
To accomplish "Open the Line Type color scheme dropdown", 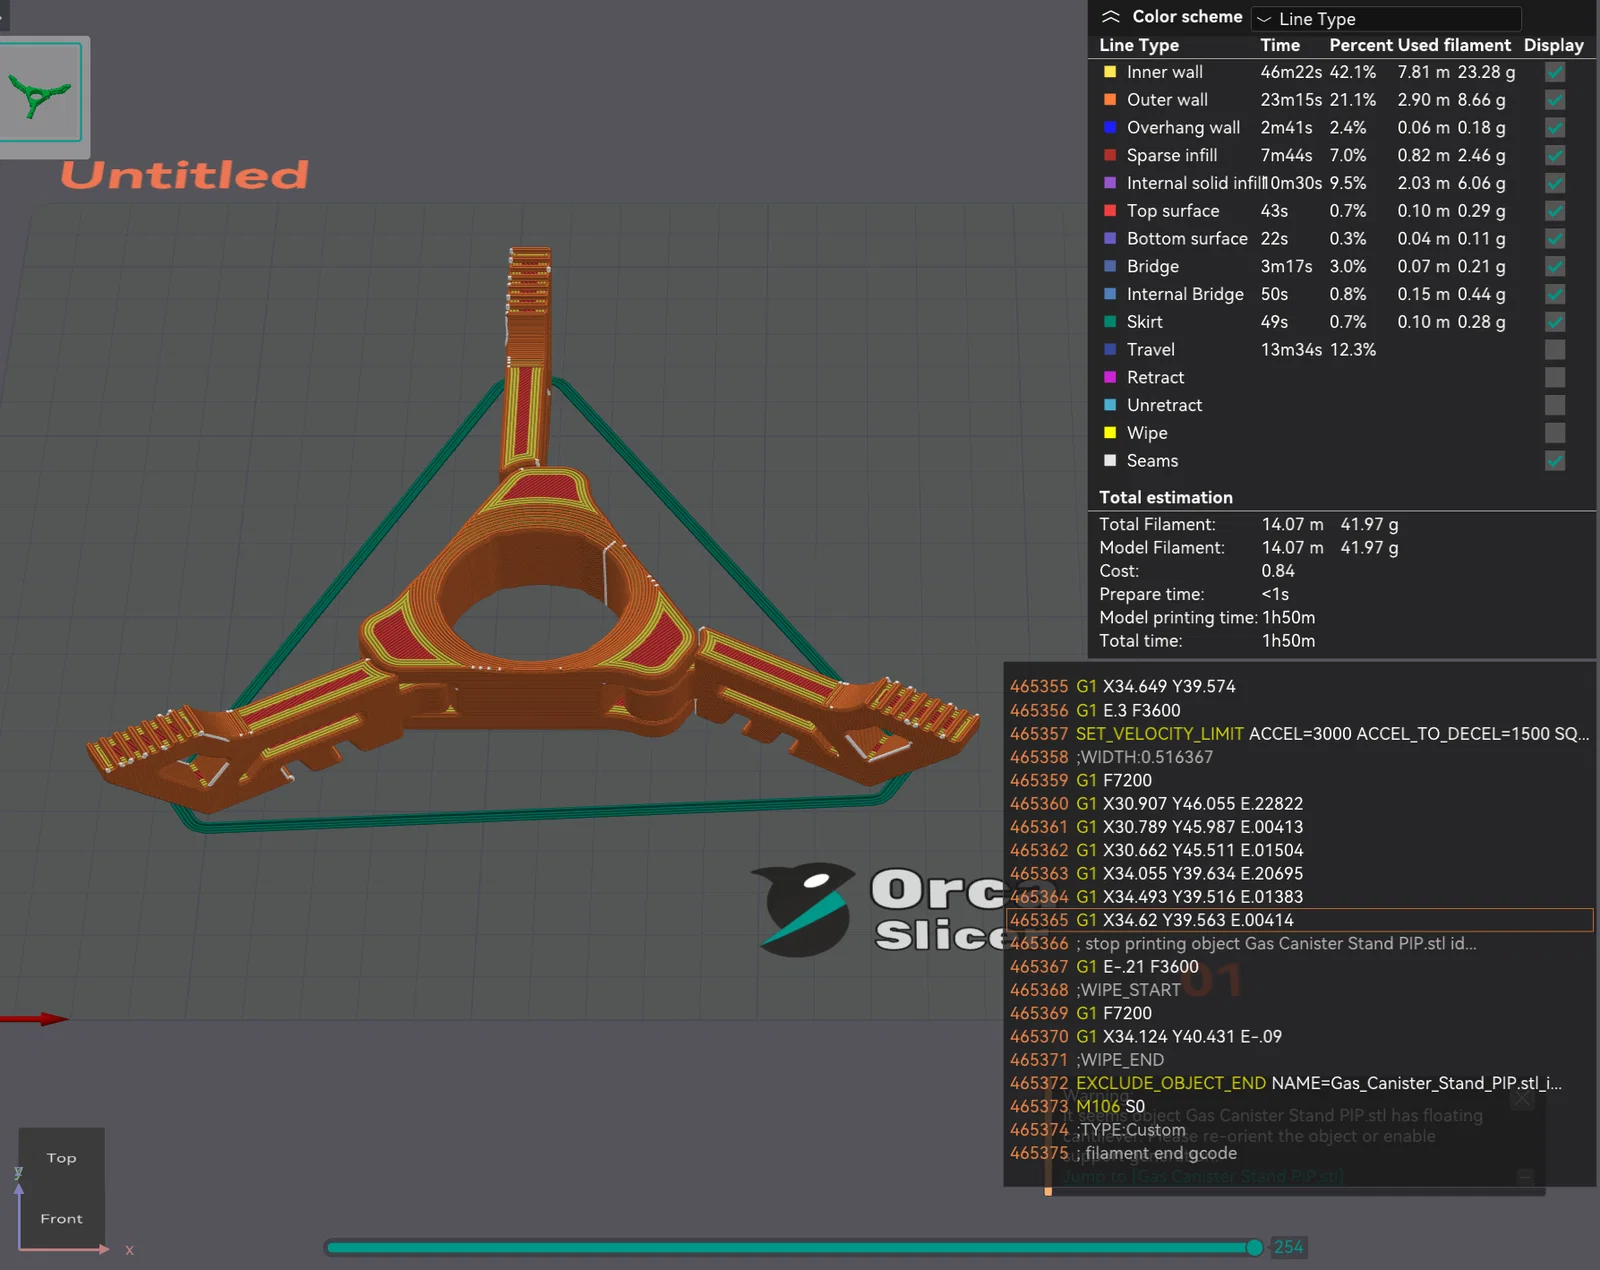I will click(1386, 19).
